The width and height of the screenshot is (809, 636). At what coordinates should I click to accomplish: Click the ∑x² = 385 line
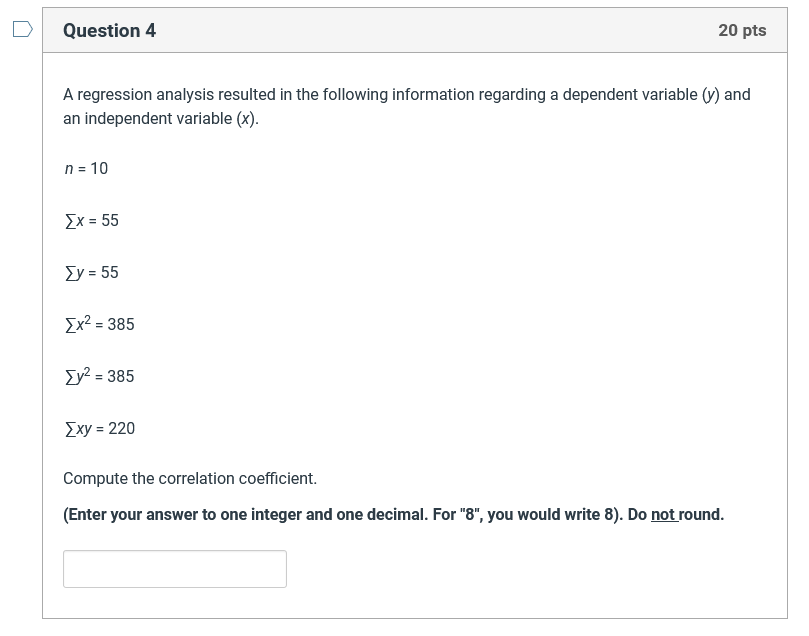pos(100,324)
